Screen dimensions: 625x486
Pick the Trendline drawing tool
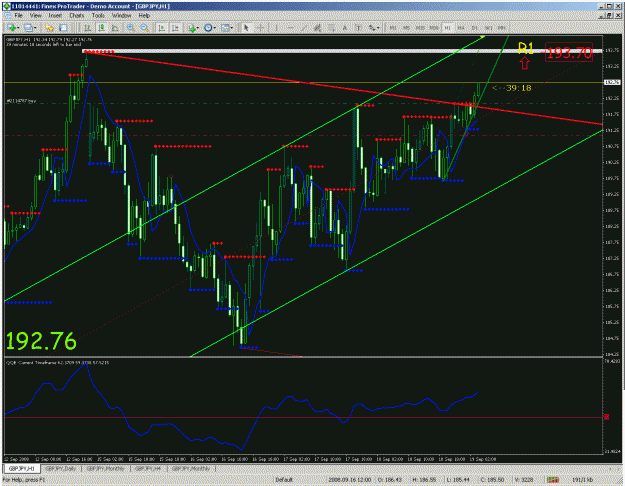(304, 28)
